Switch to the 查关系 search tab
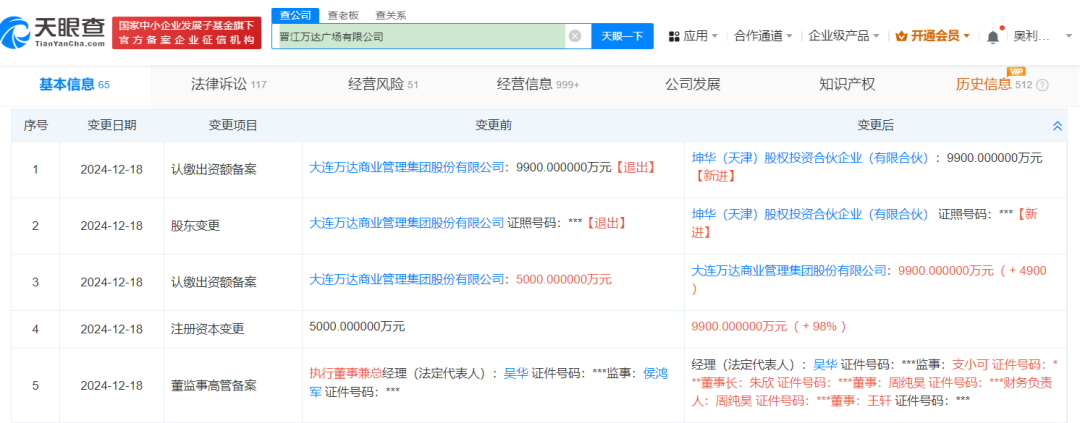 click(x=390, y=14)
